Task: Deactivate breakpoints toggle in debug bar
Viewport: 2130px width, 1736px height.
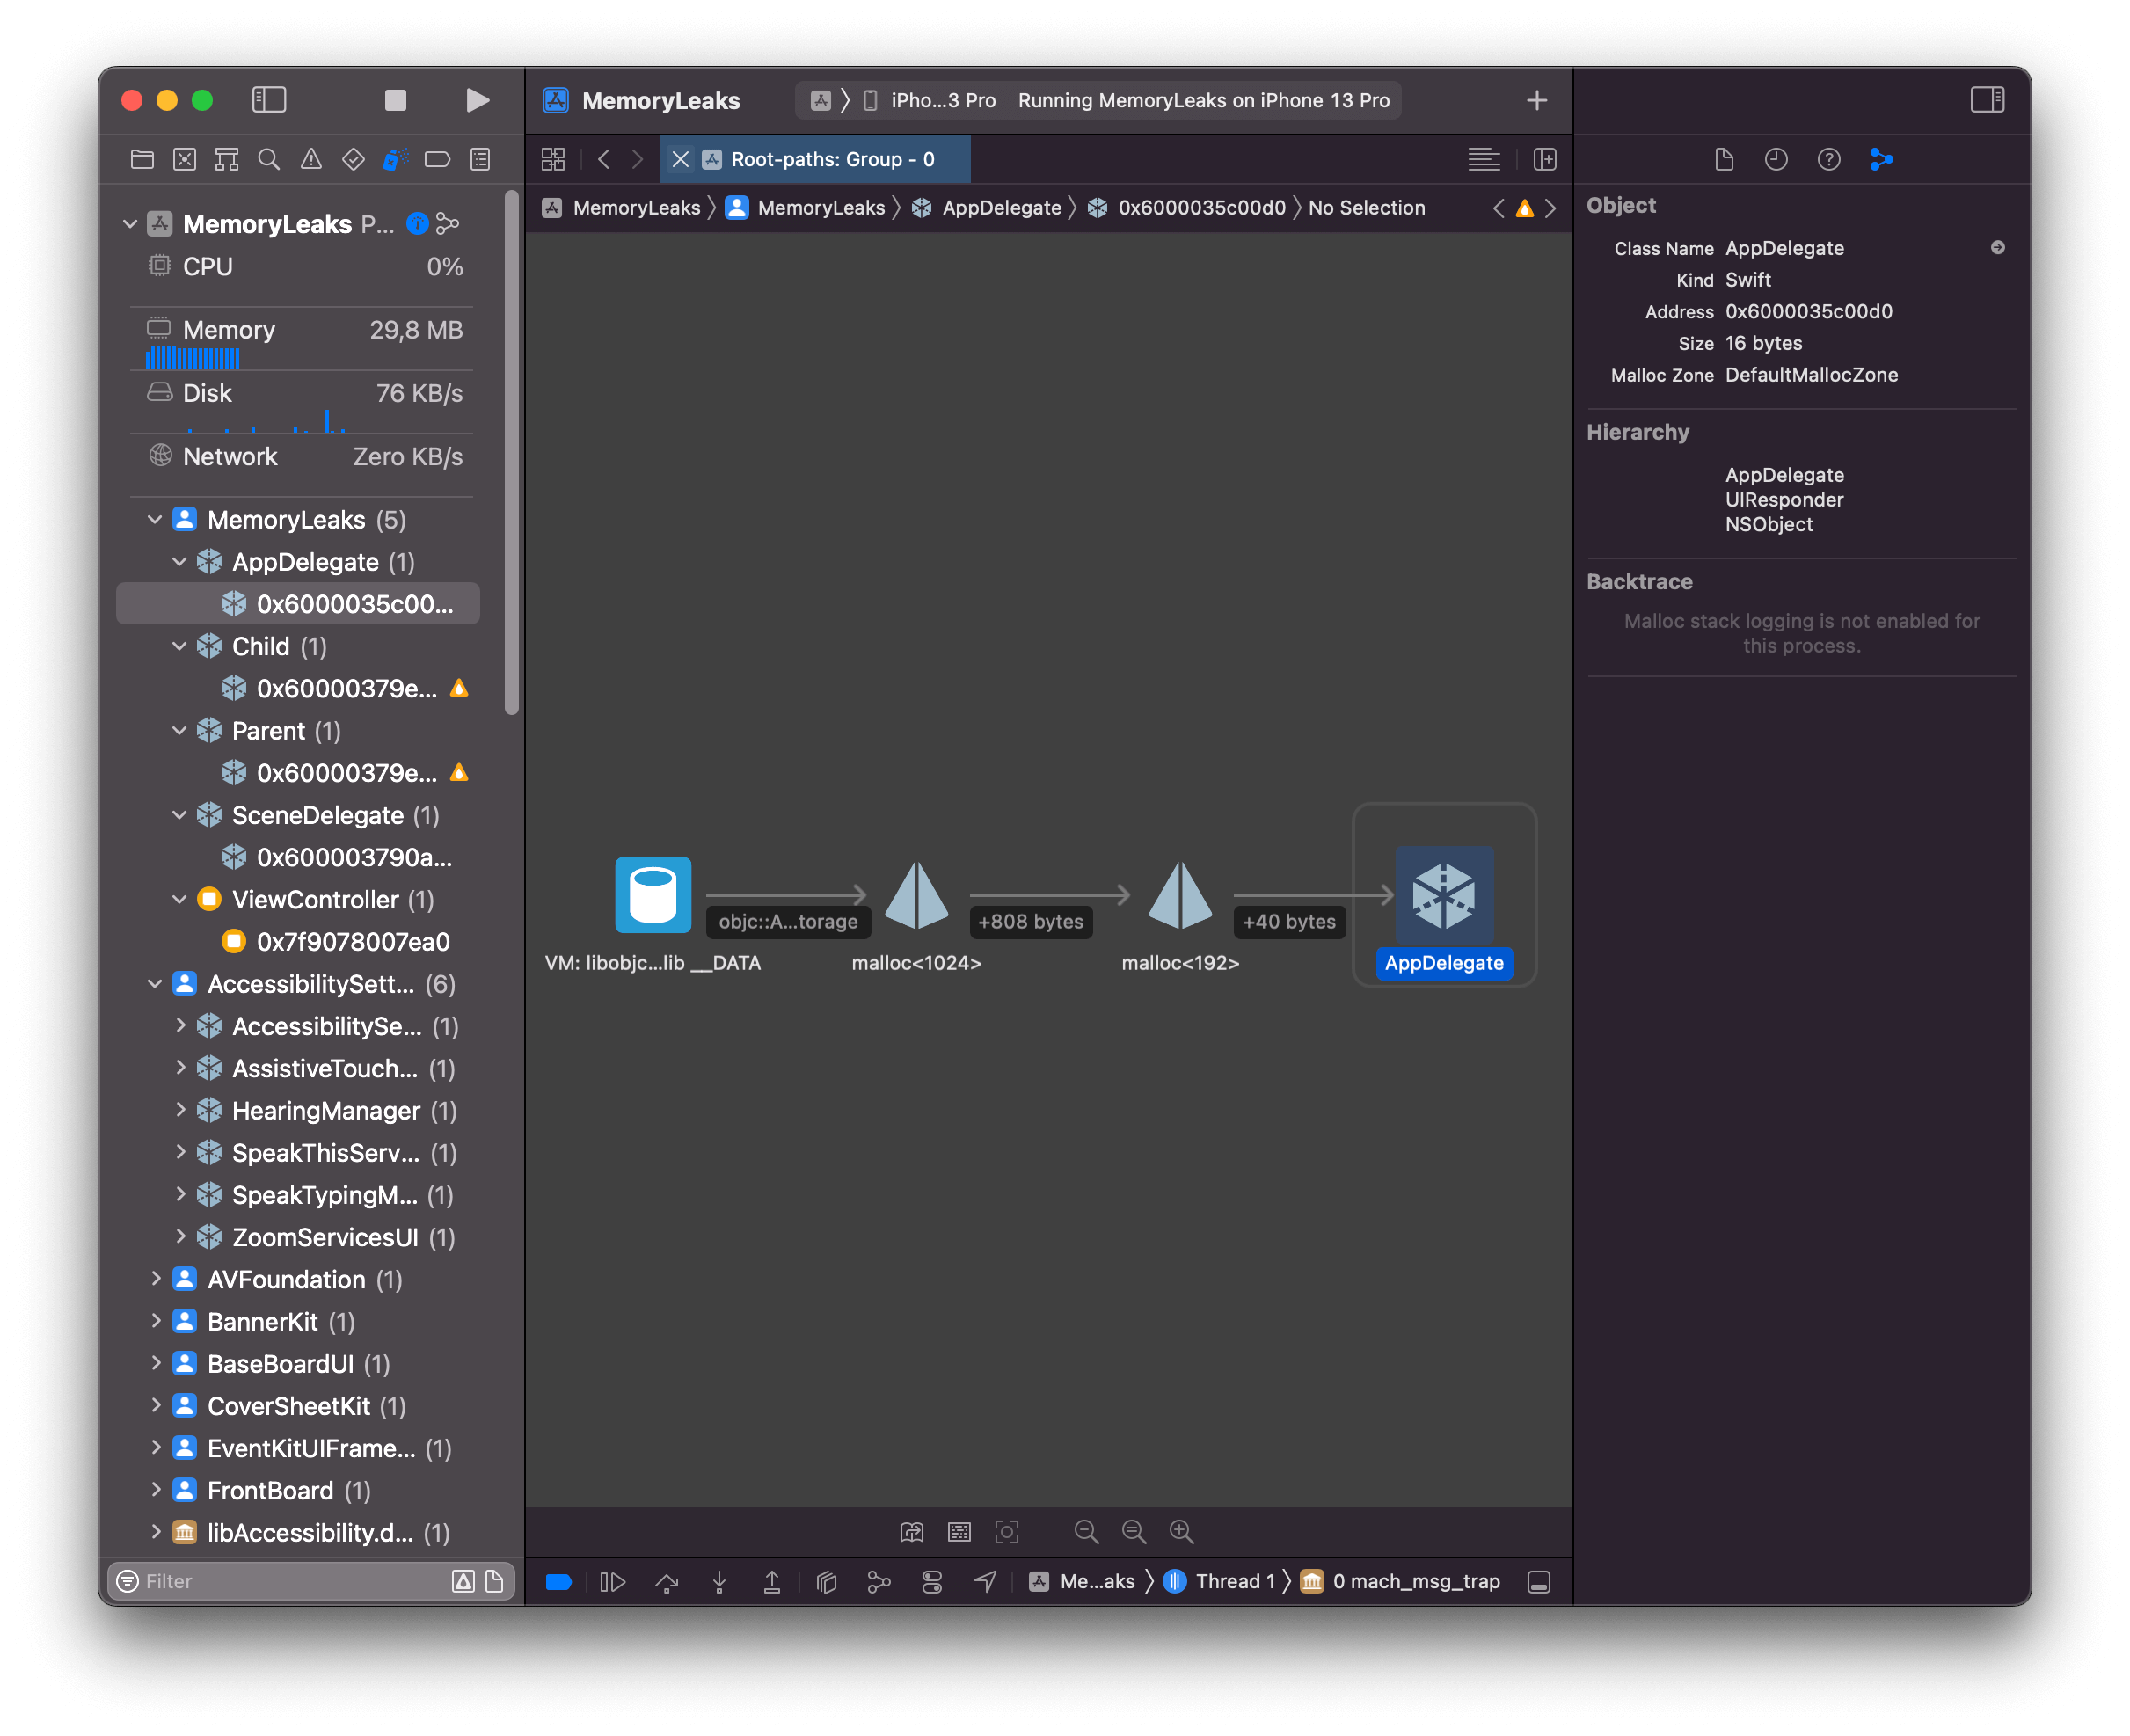Action: (x=558, y=1581)
